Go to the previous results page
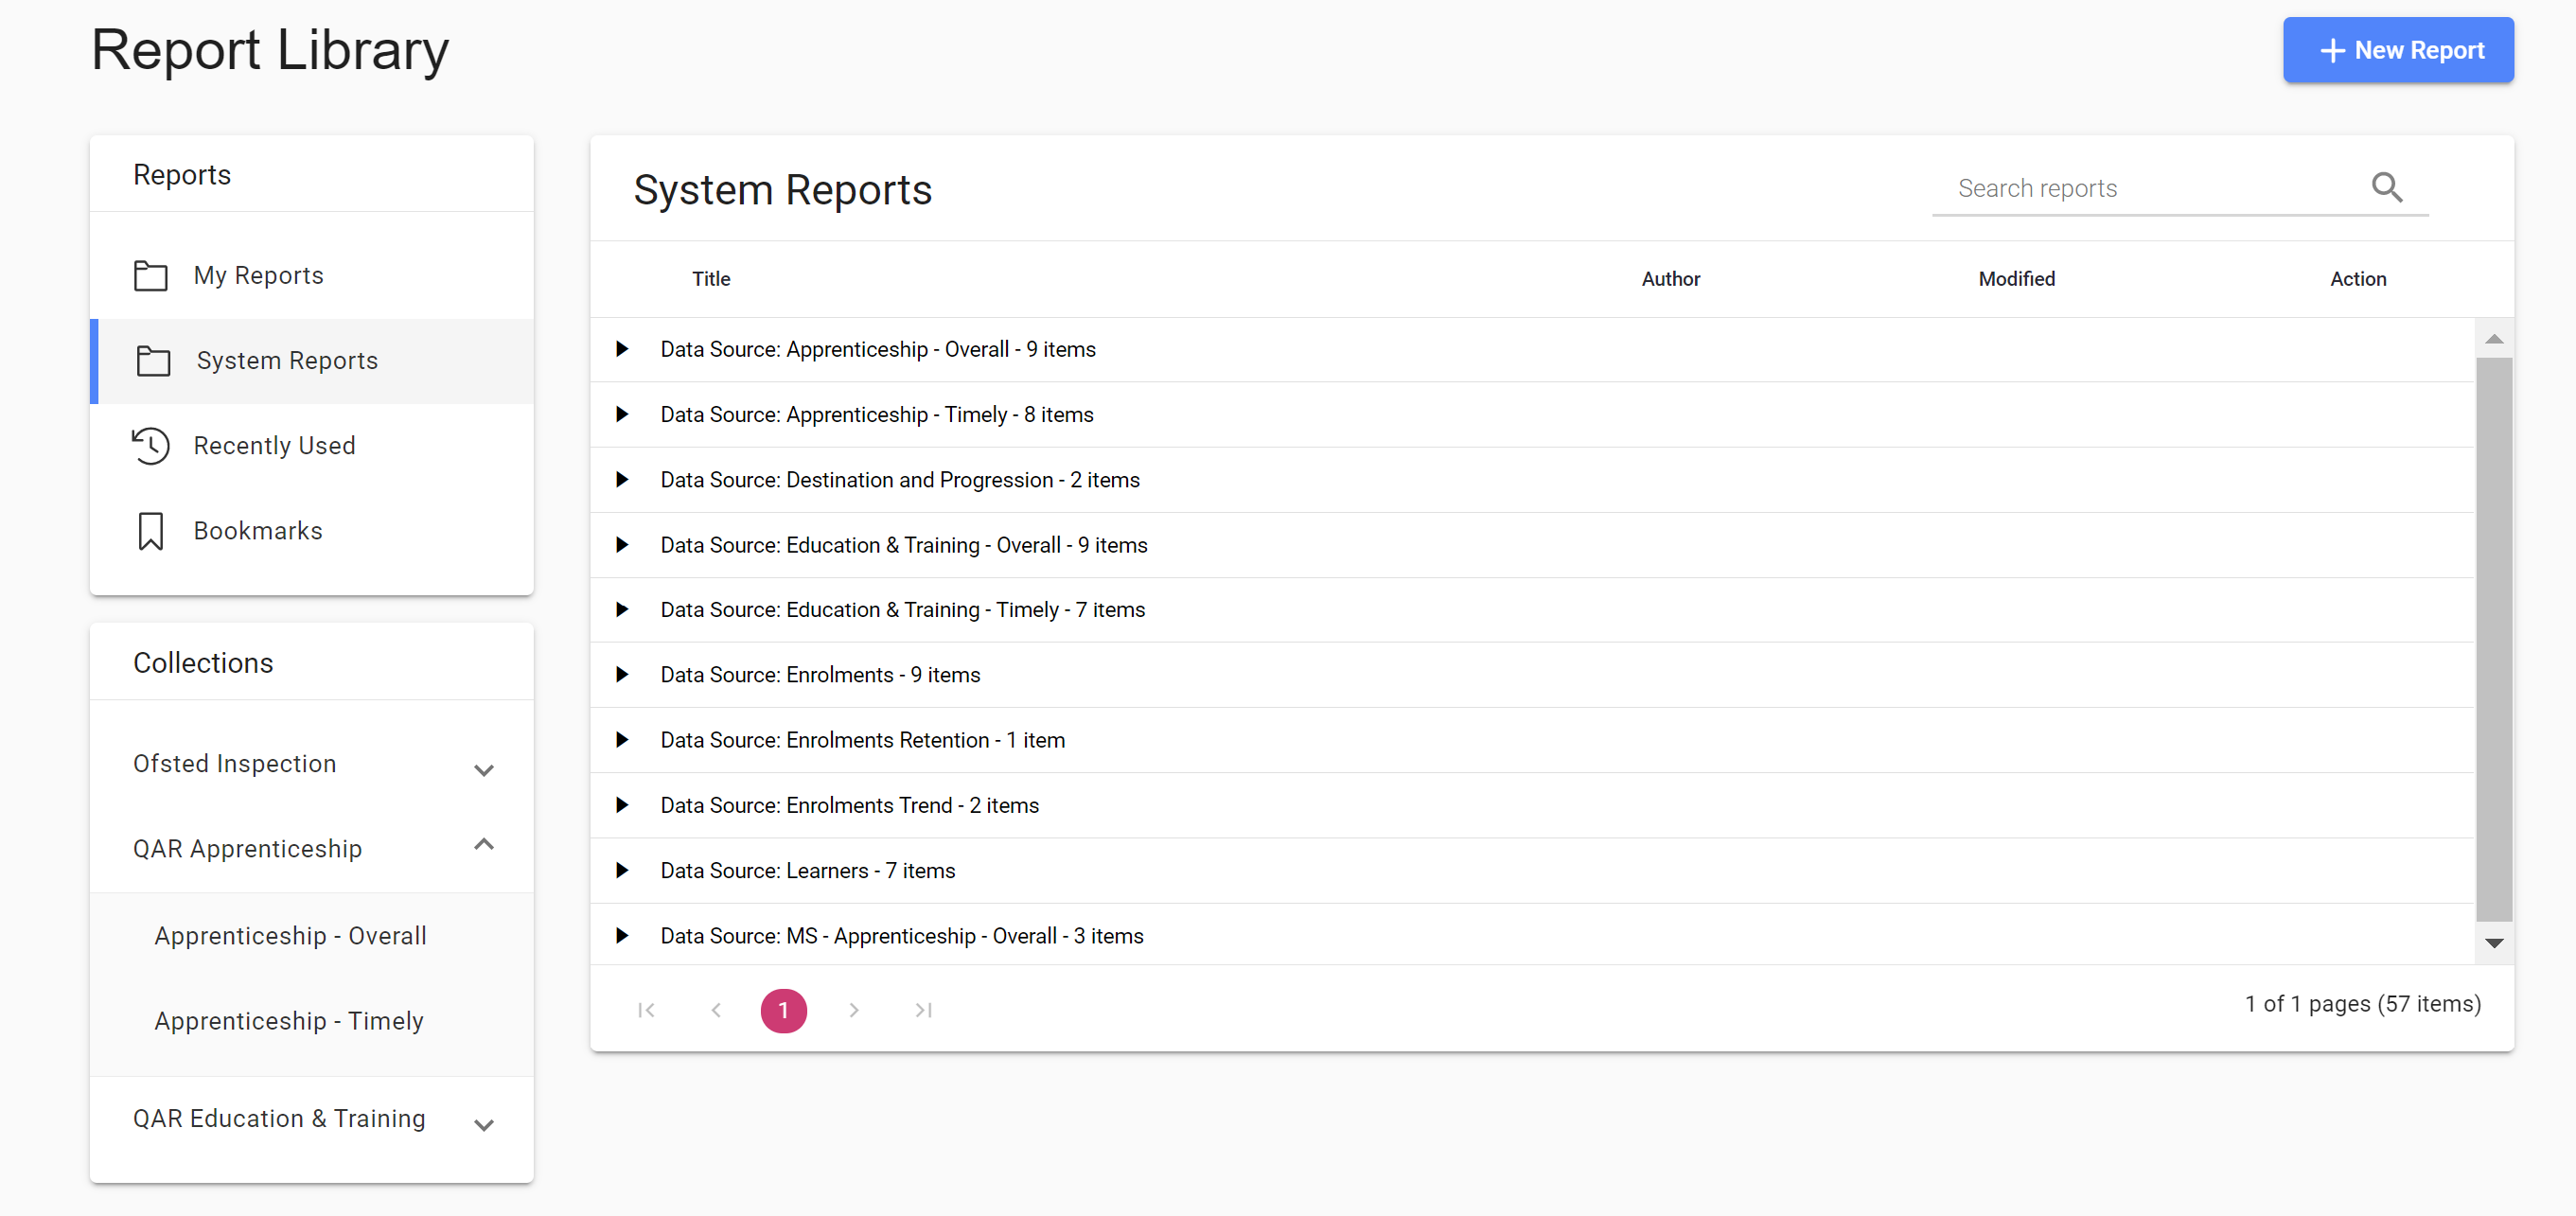 coord(716,1010)
